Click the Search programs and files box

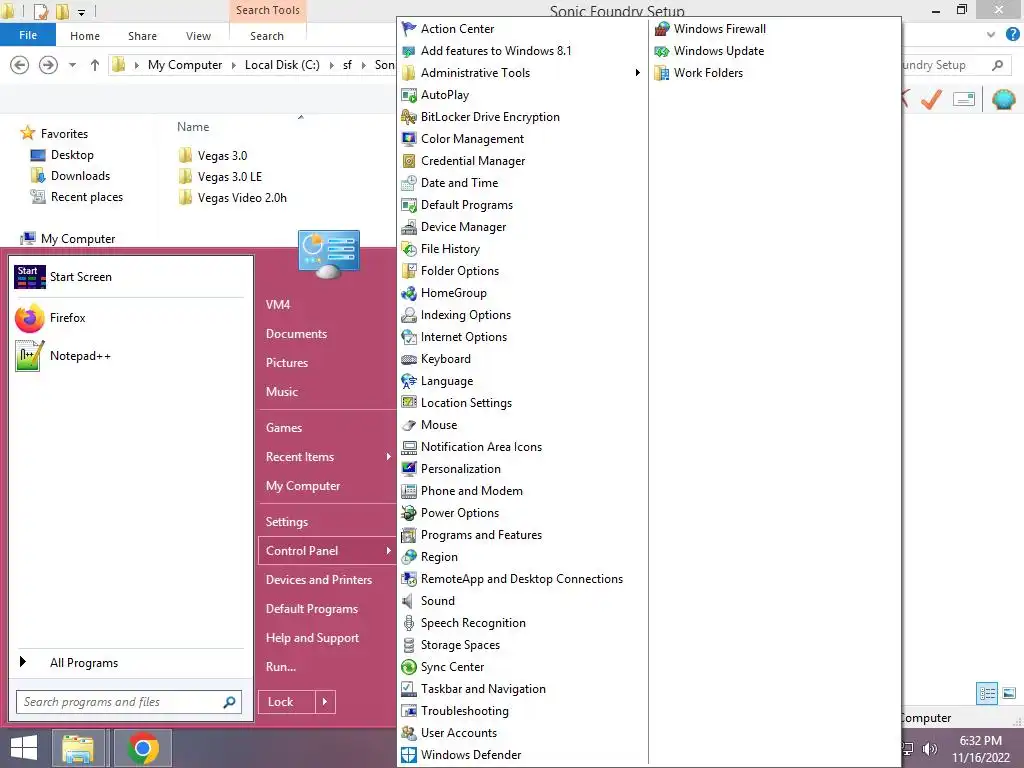pos(129,702)
